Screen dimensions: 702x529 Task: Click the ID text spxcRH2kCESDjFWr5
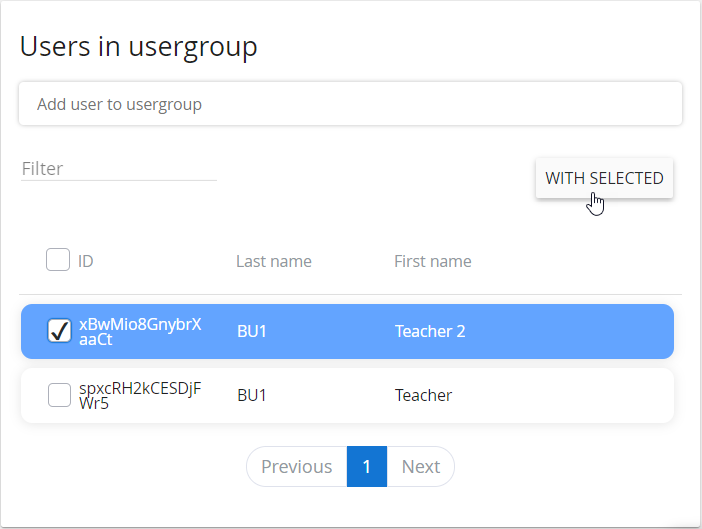(x=140, y=396)
